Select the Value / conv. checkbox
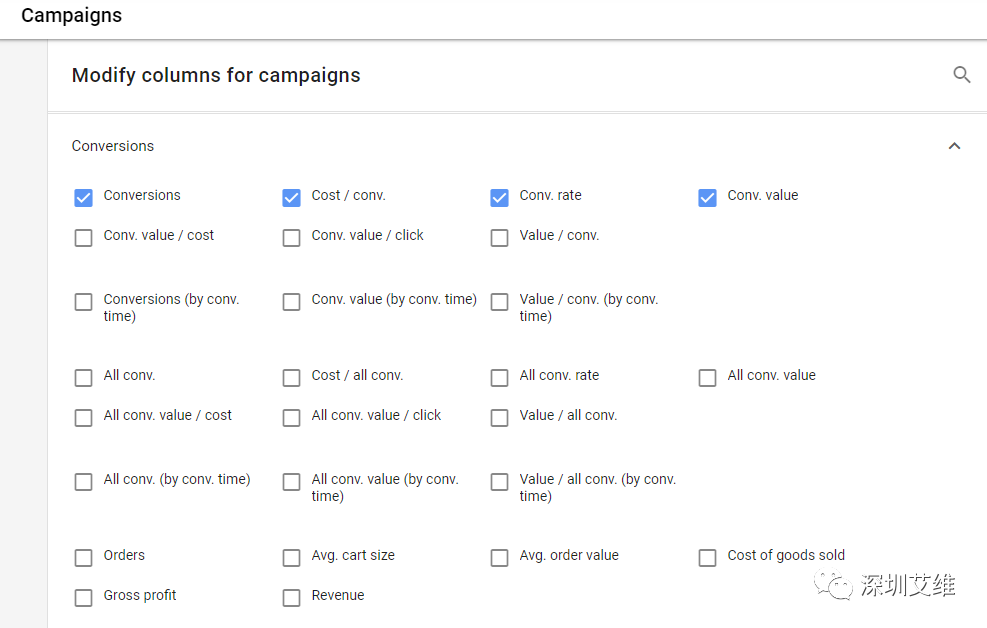The image size is (987, 628). [x=499, y=237]
